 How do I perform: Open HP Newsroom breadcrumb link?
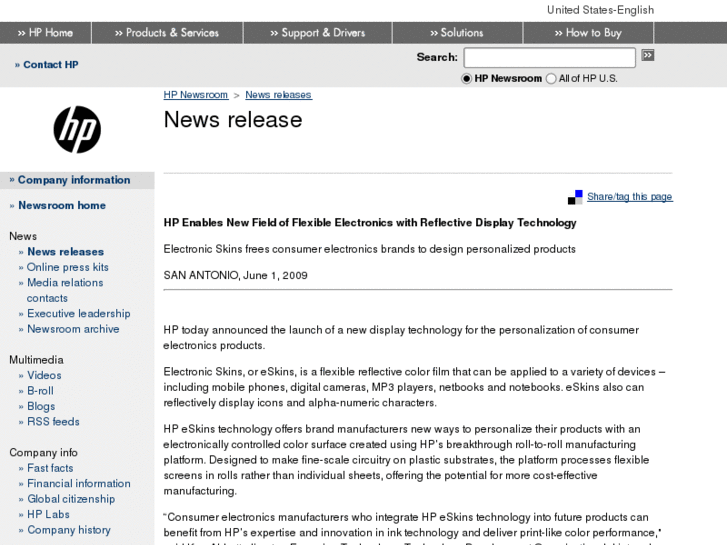[x=196, y=95]
